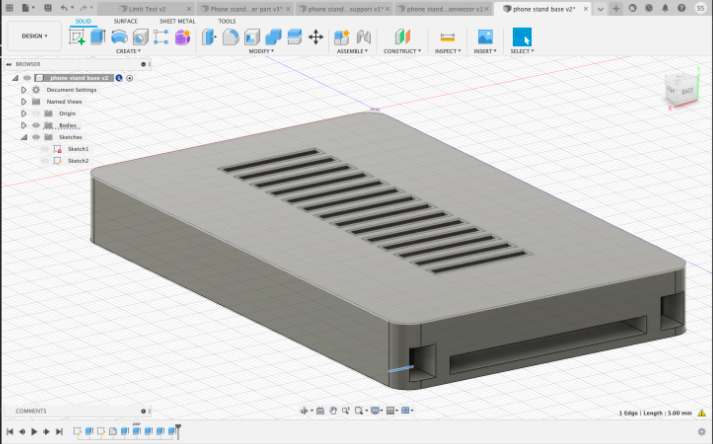
Task: Close the phone stand base v2 tab
Action: click(x=586, y=9)
